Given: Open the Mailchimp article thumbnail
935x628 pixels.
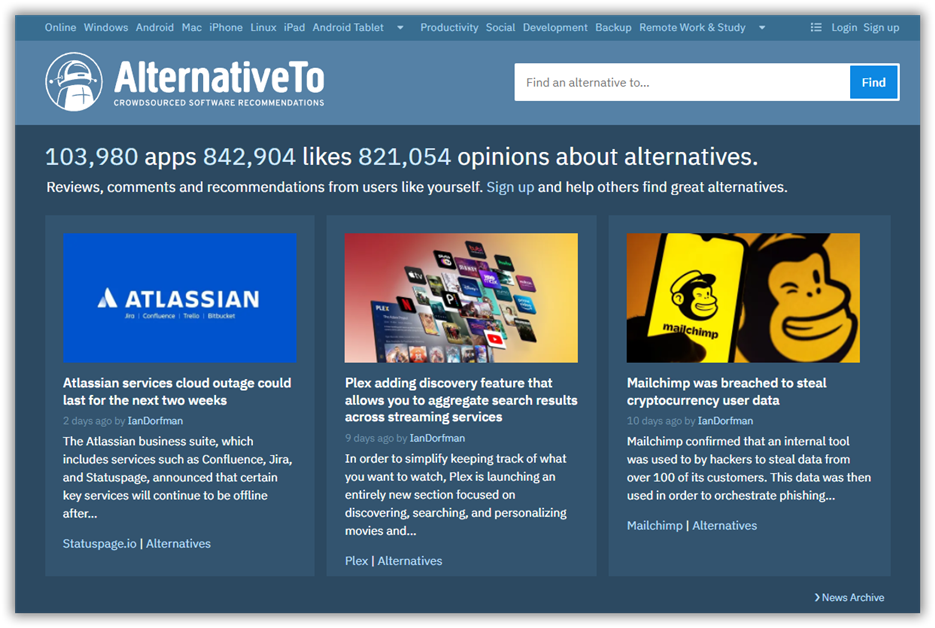Looking at the screenshot, I should coord(743,298).
